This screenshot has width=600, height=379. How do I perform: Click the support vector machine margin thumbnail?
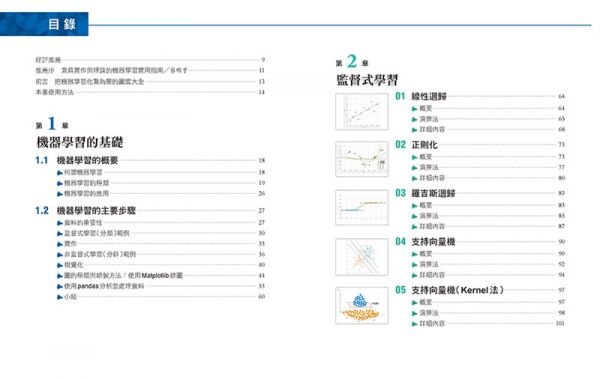tap(362, 257)
